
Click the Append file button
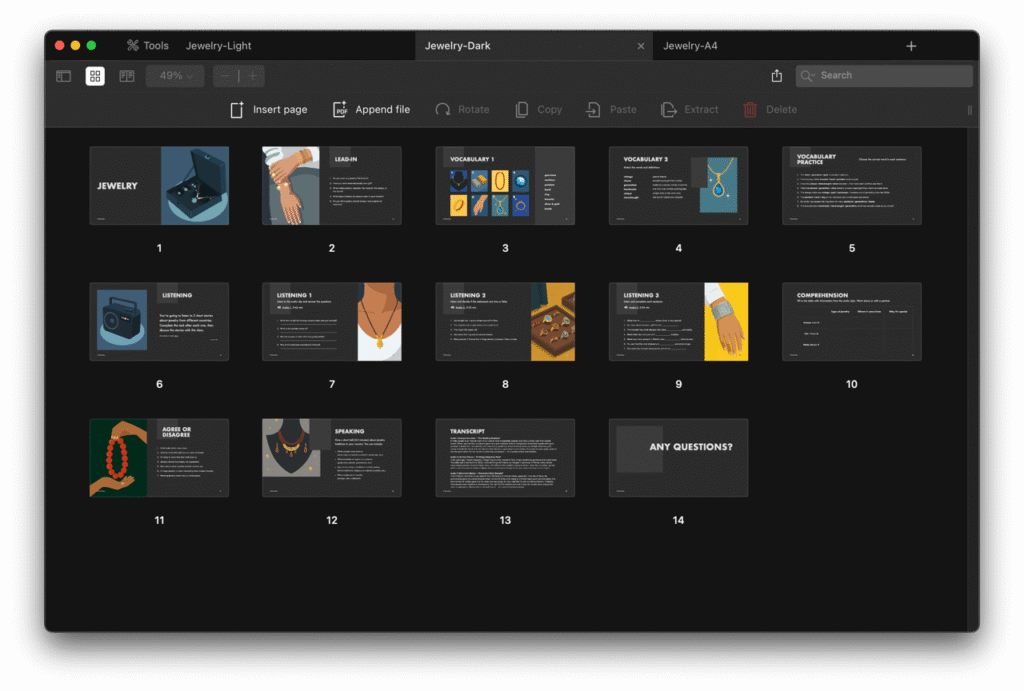click(371, 110)
